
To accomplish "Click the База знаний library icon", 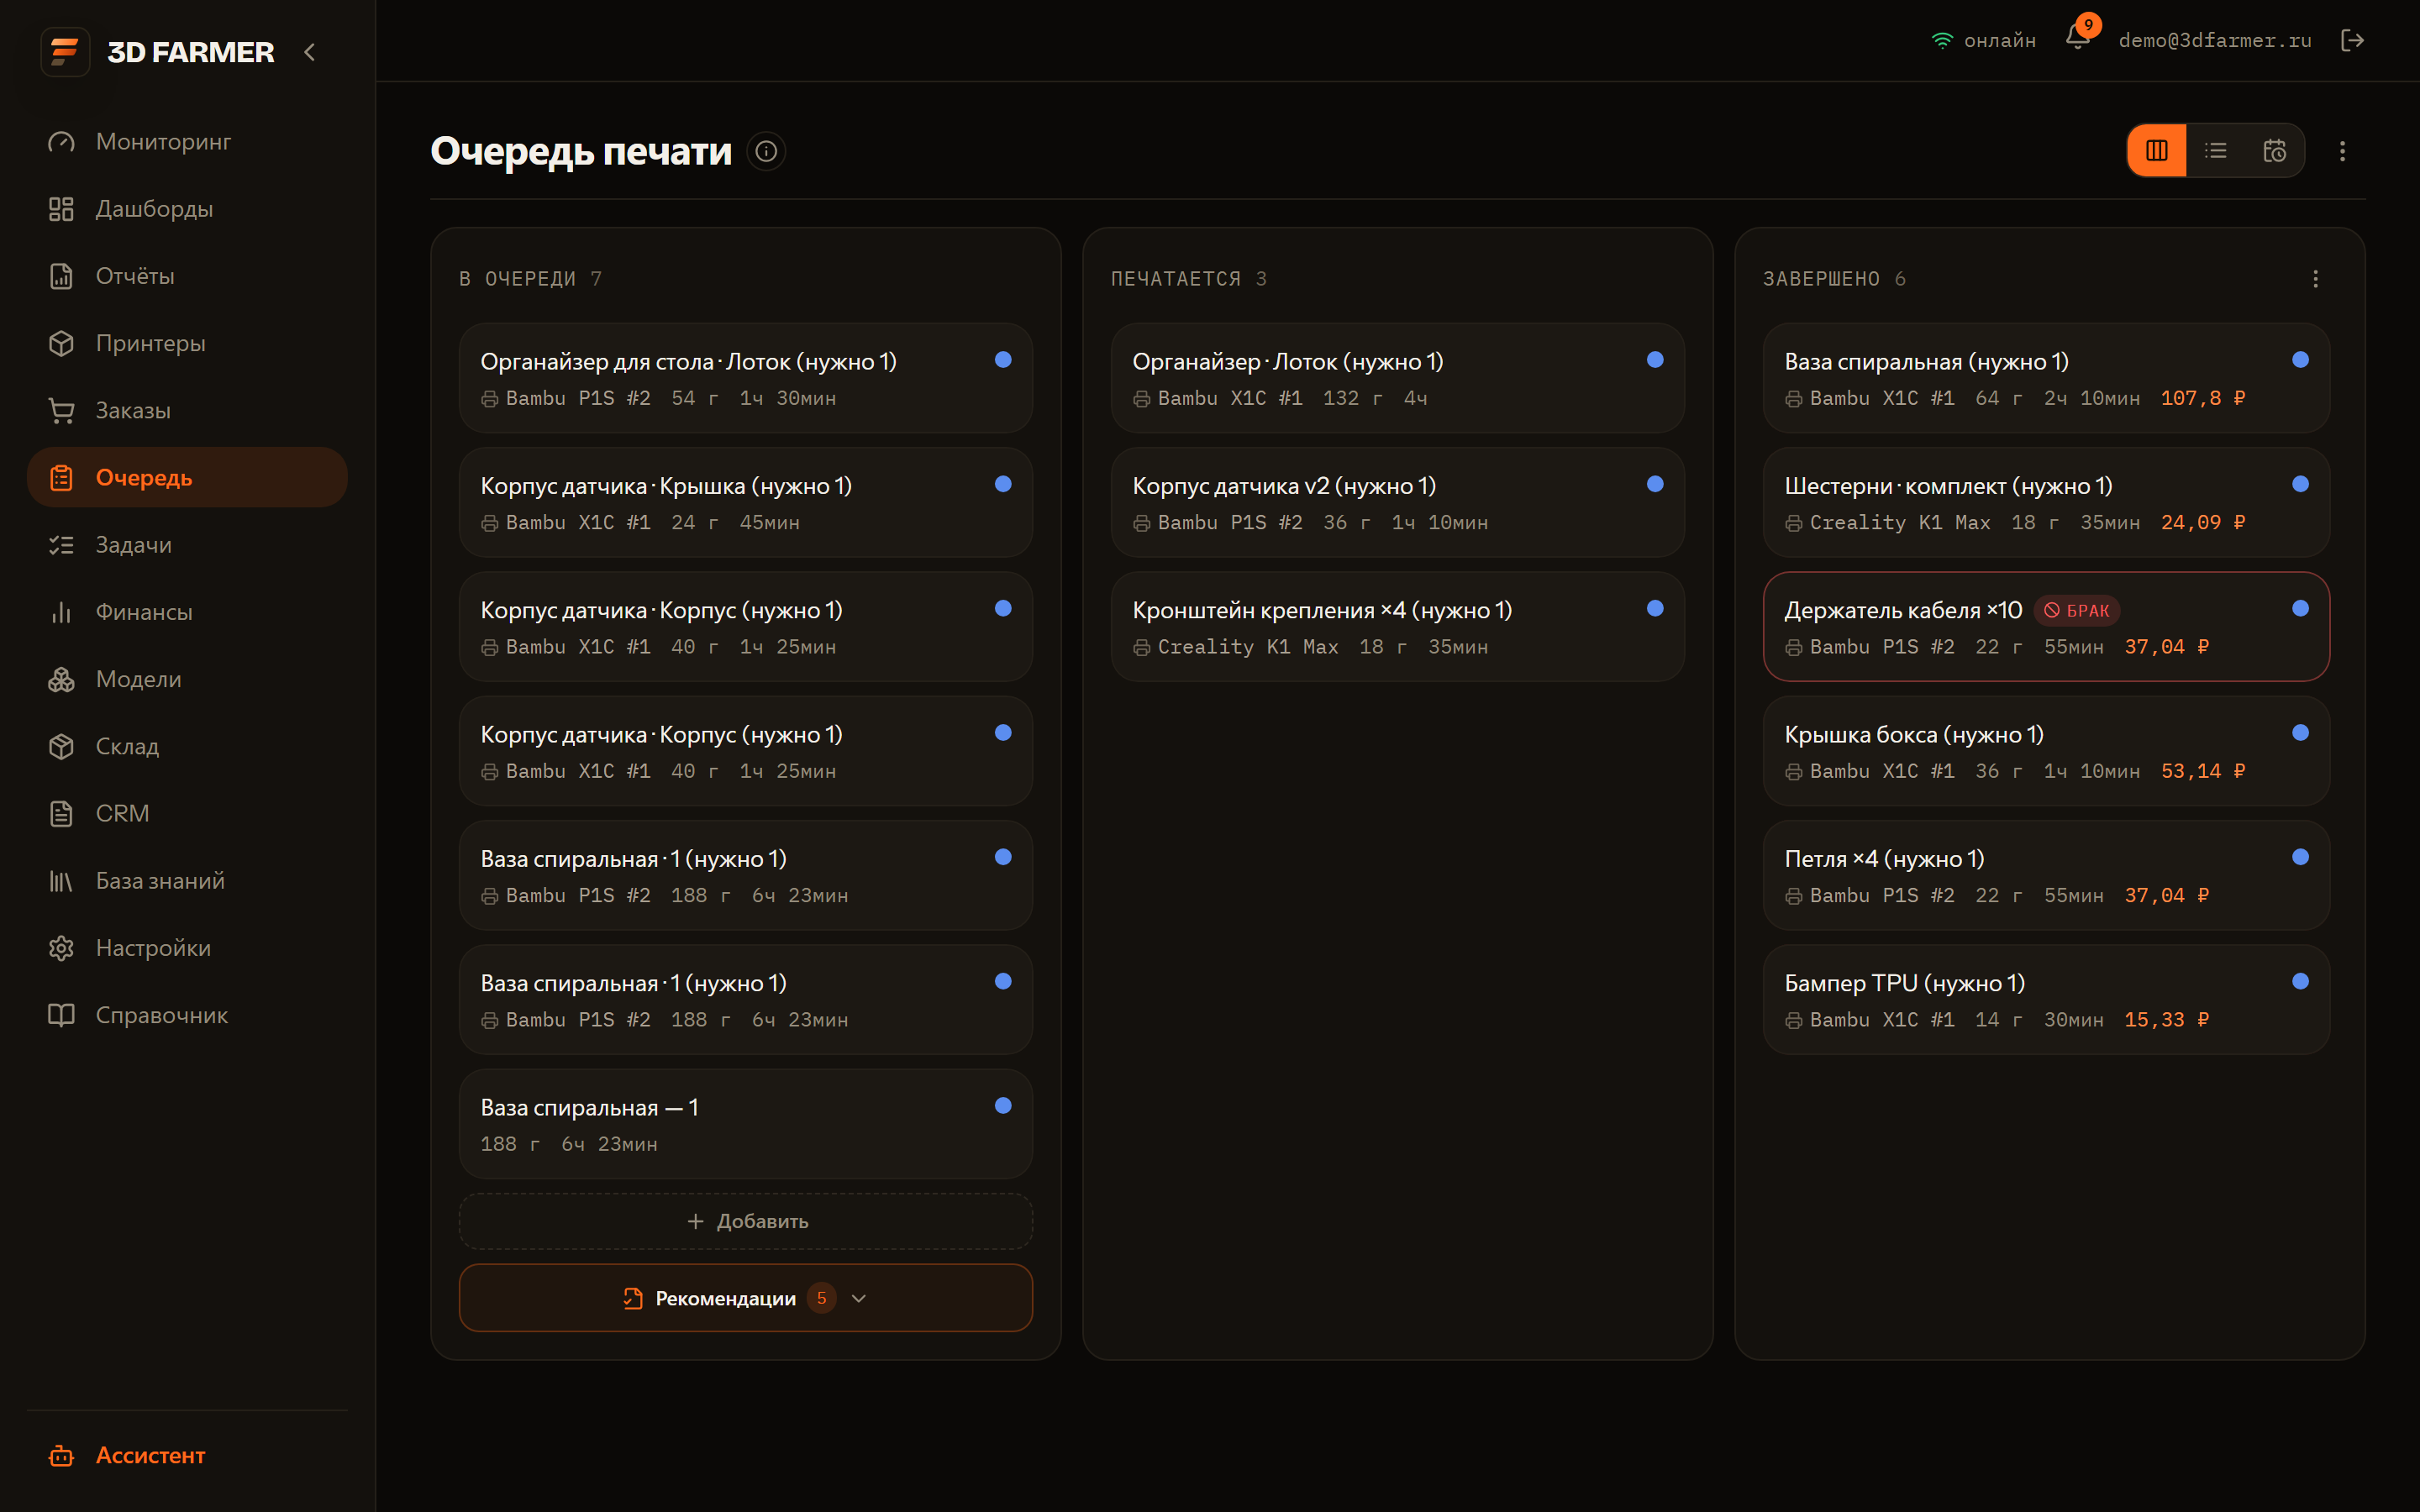I will 61,881.
